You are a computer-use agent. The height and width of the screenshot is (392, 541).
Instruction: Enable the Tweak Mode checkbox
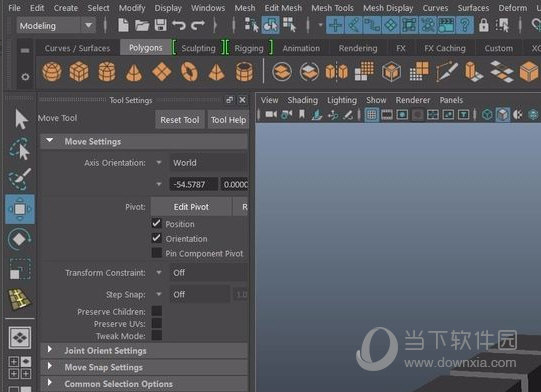[157, 335]
